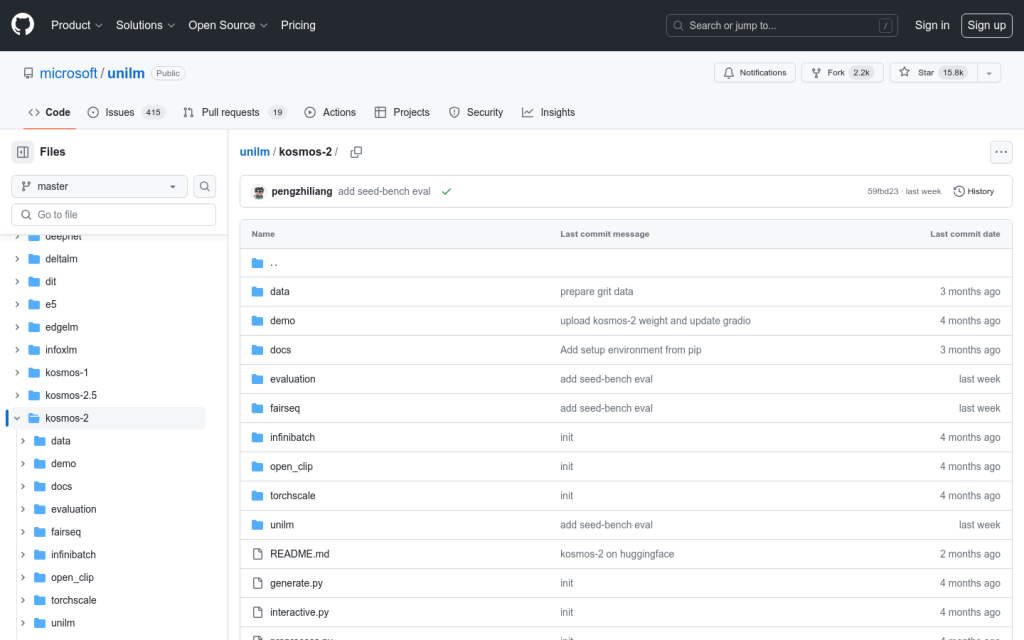Click the search magnifier beside branch selector
Viewport: 1024px width, 640px height.
(x=204, y=186)
